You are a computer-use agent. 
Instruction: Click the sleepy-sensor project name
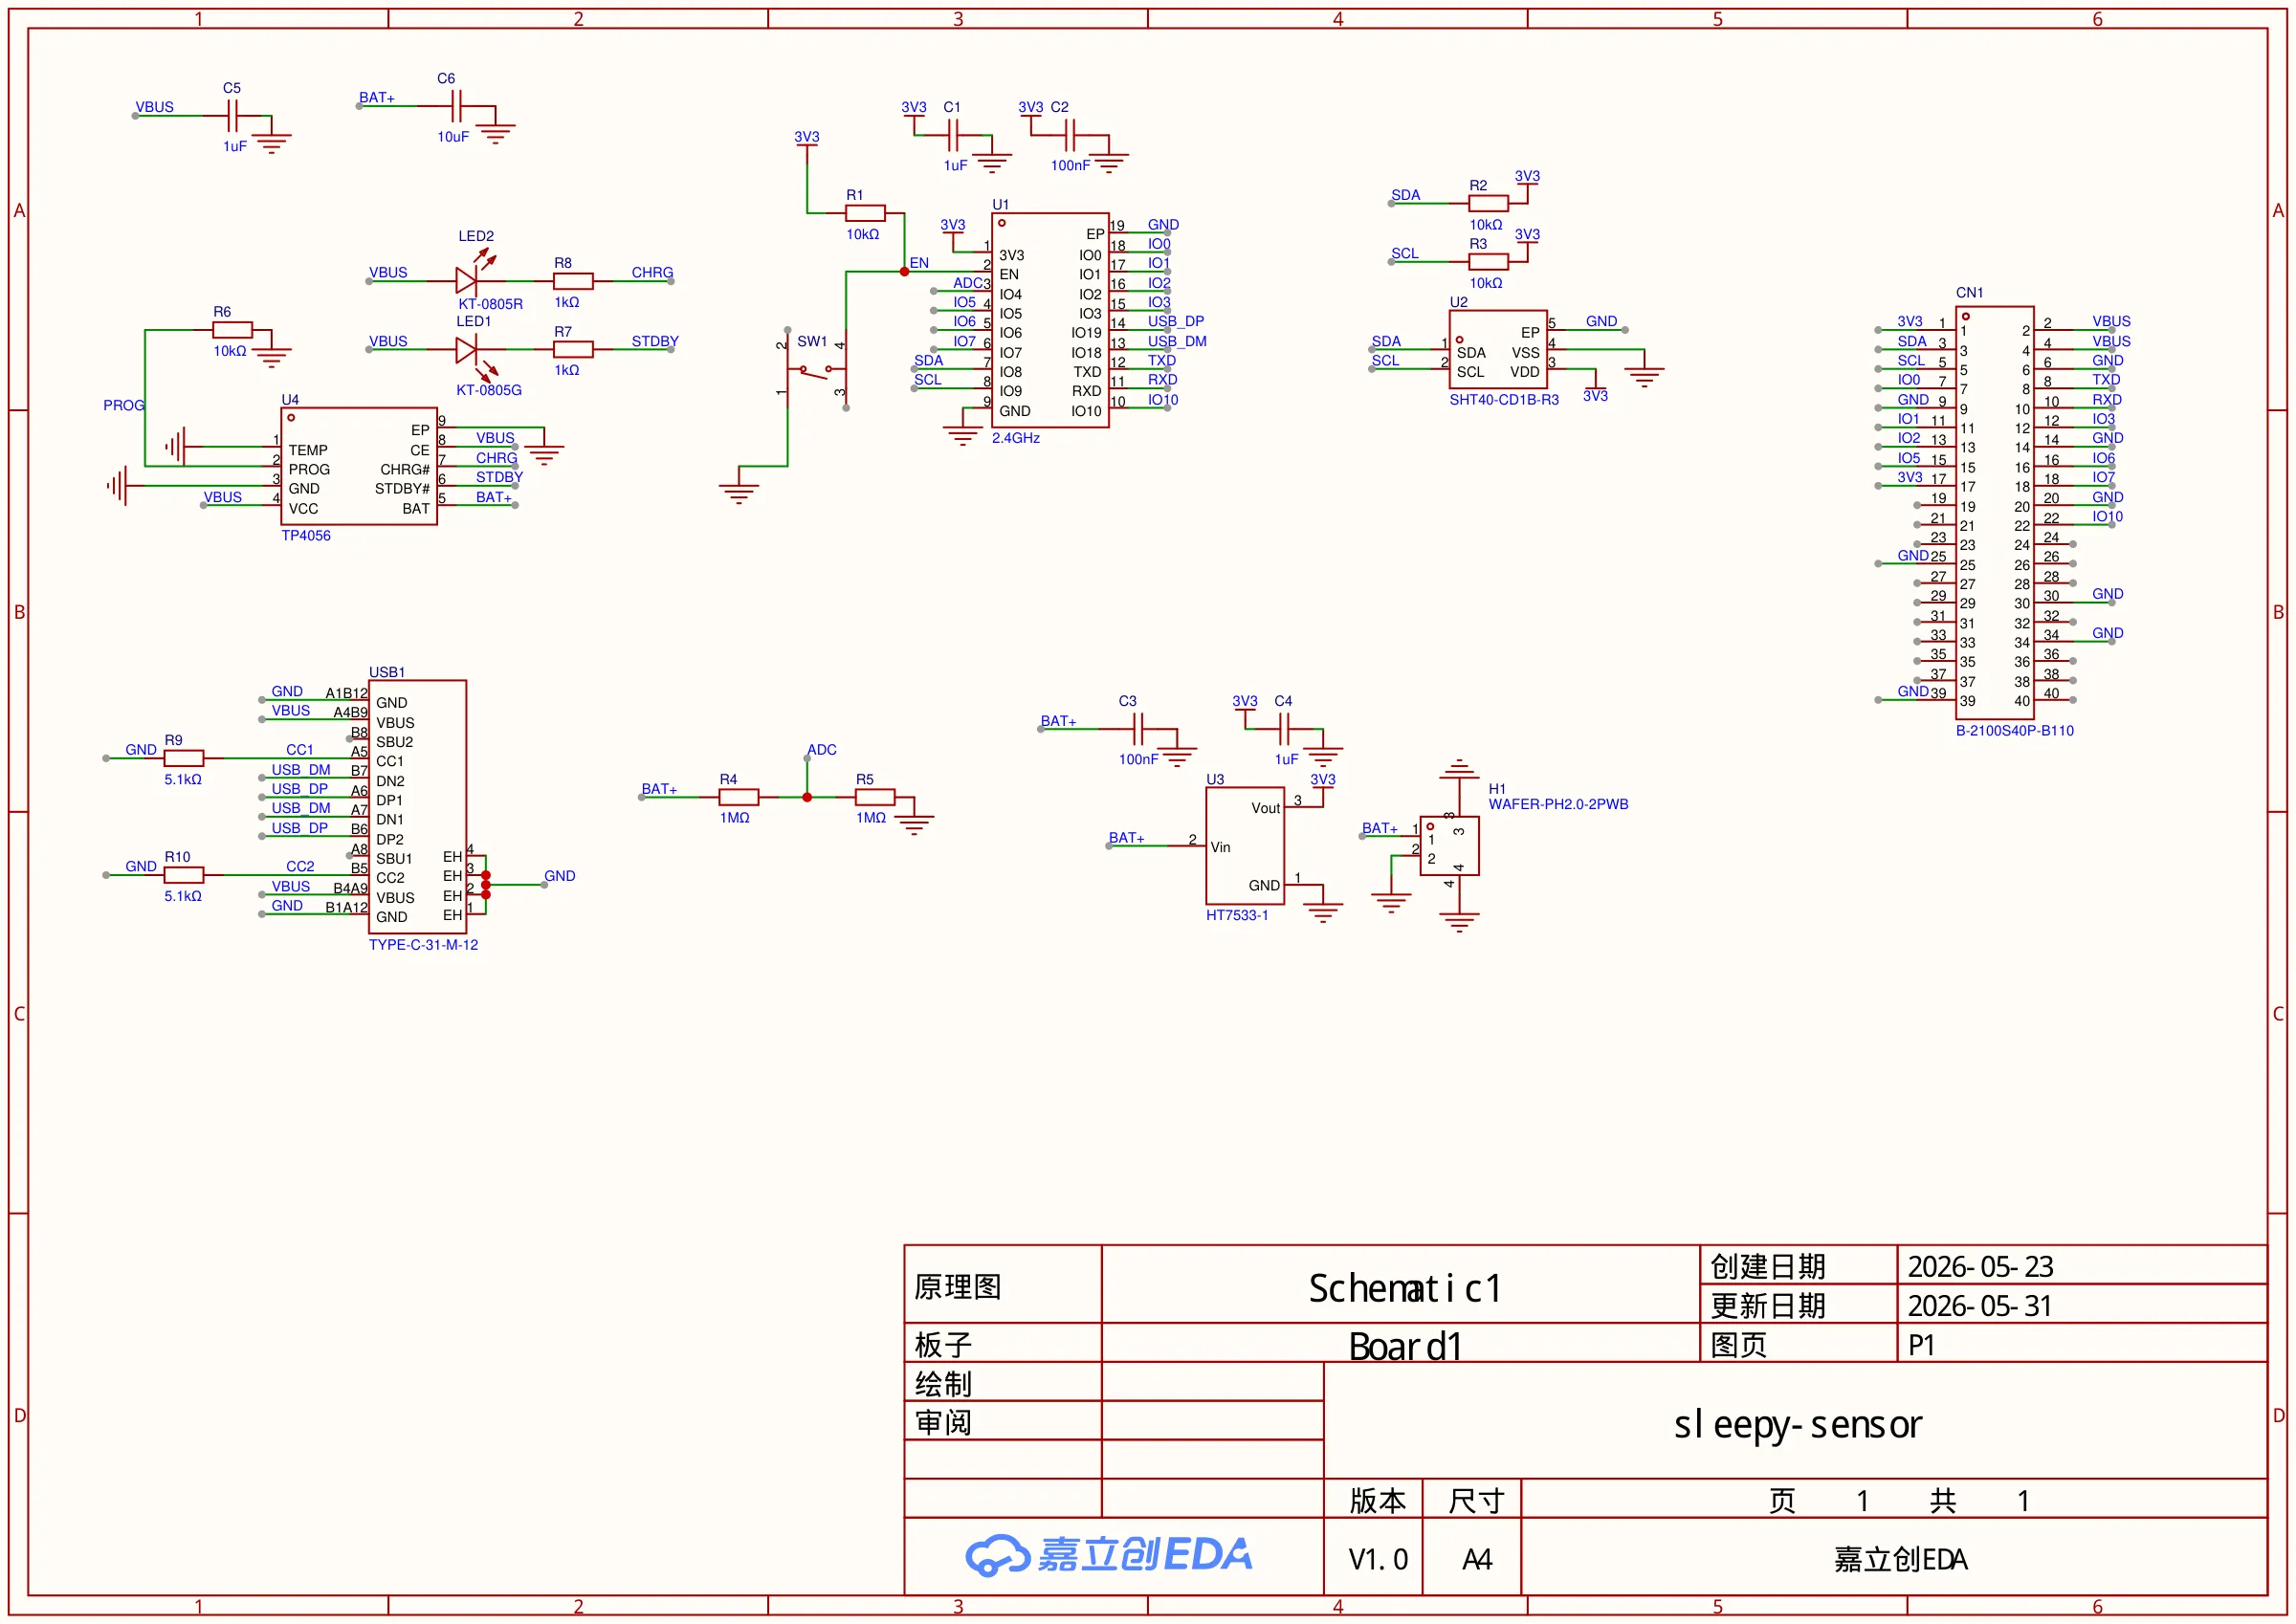(x=1798, y=1424)
